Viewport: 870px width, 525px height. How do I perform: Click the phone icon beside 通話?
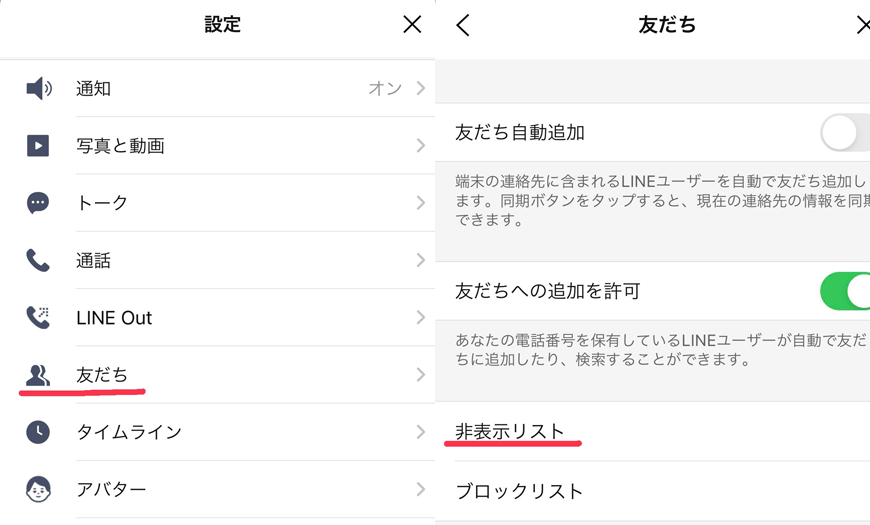point(38,261)
